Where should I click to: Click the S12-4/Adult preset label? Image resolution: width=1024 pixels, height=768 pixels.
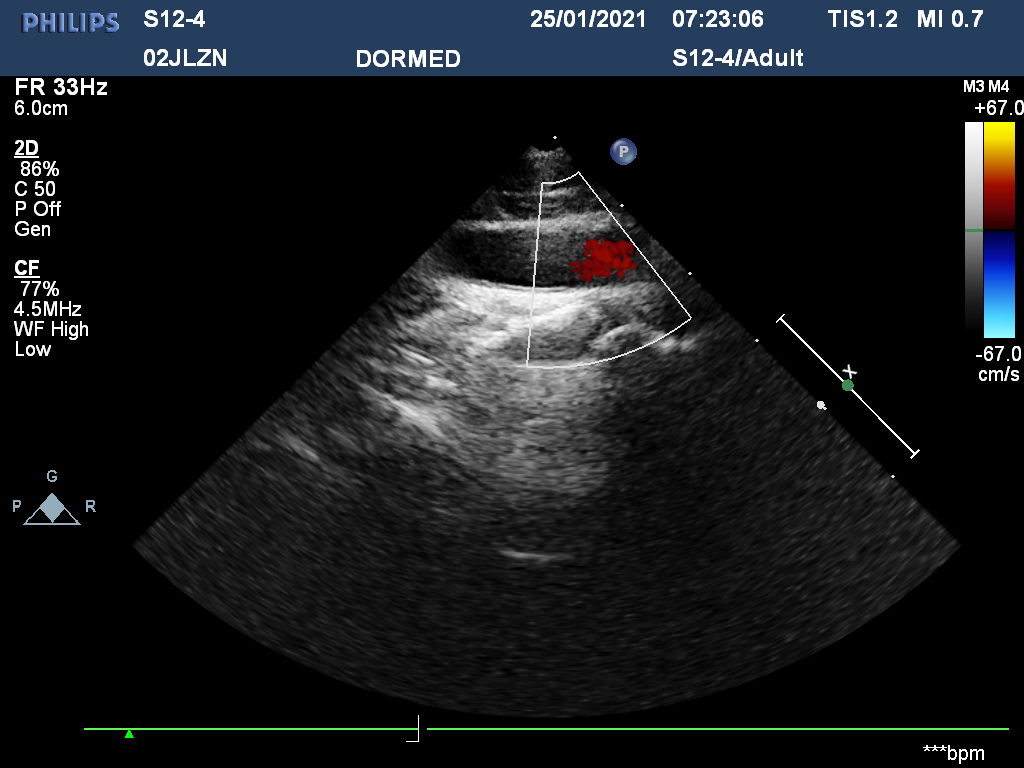[x=738, y=58]
